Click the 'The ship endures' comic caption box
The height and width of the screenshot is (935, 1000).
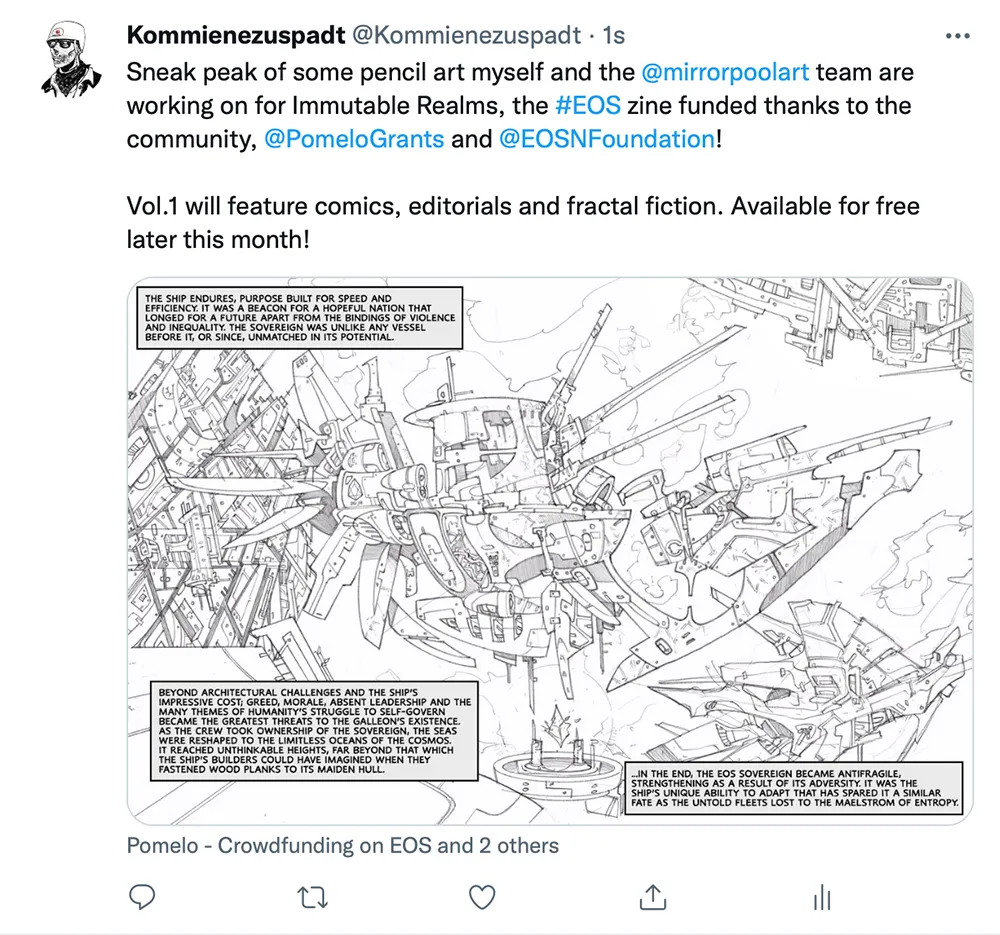300,318
